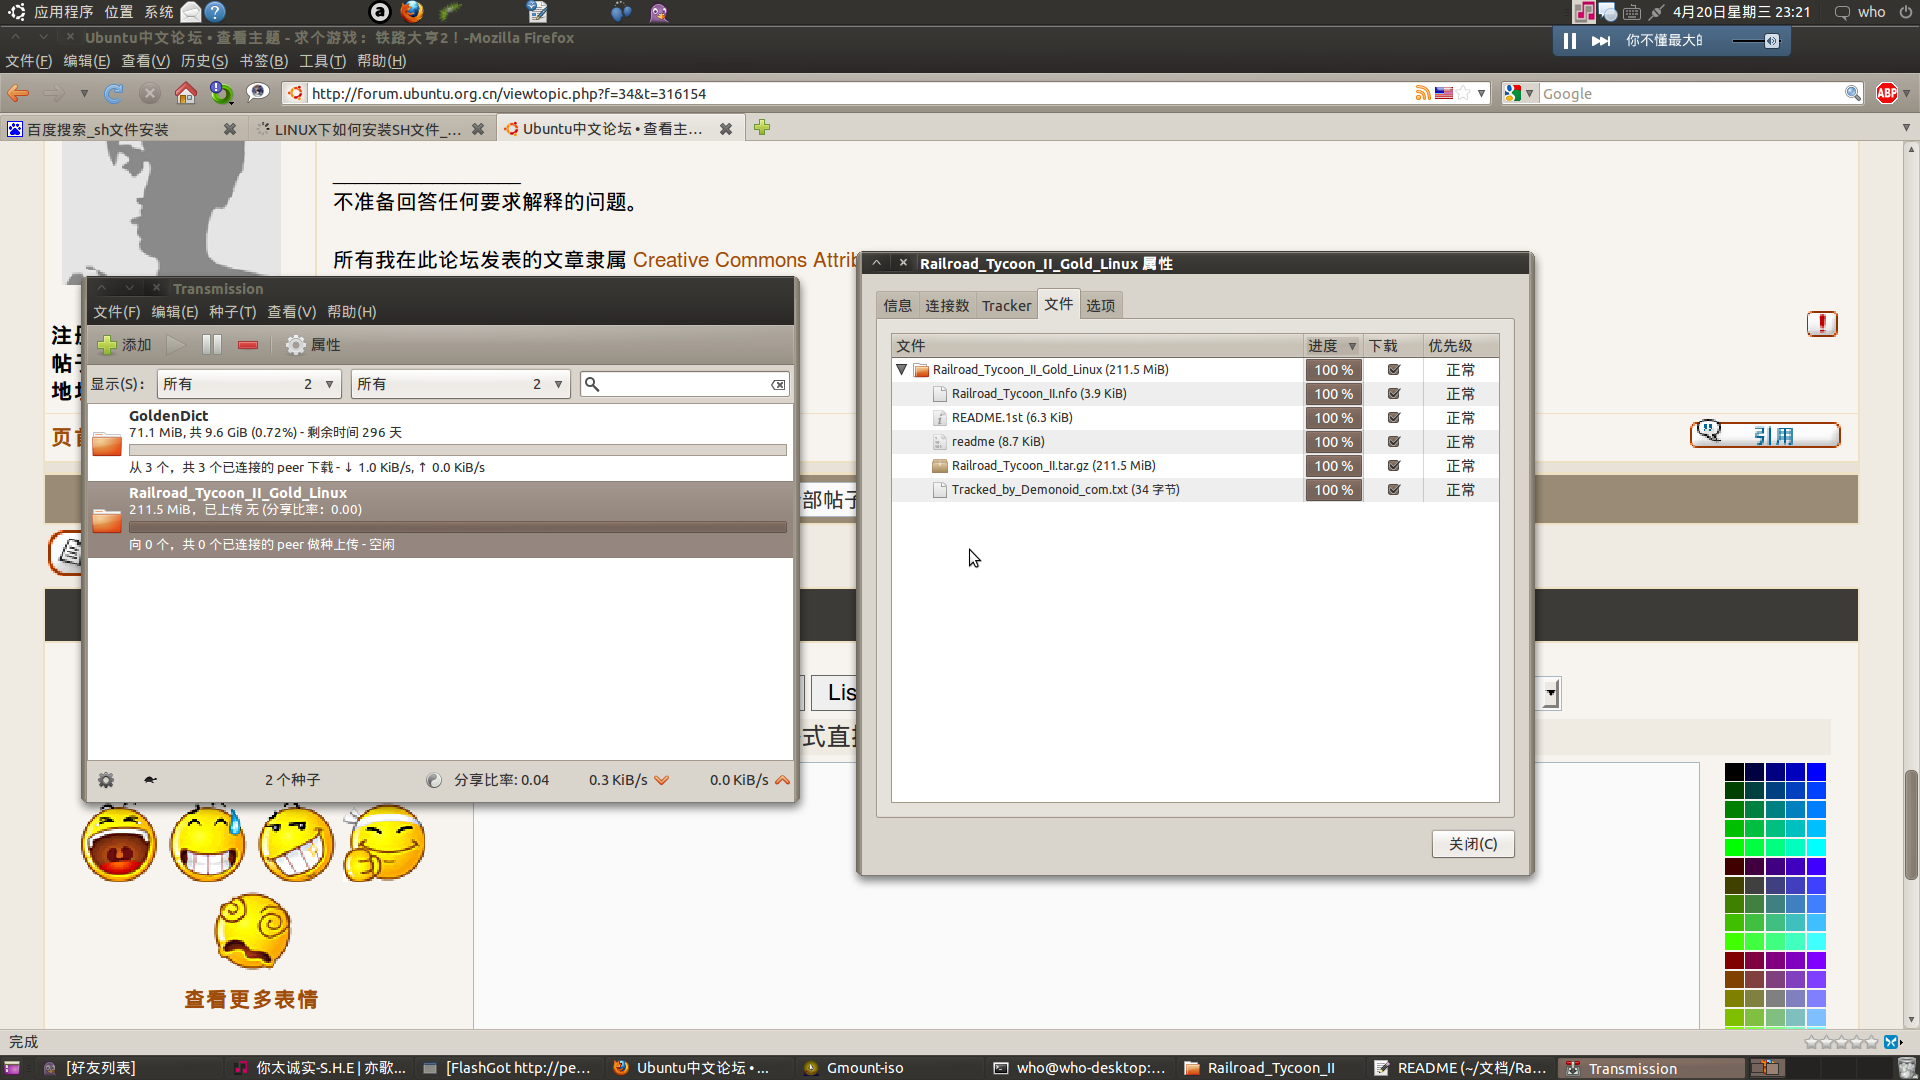1920x1080 pixels.
Task: Open the address bar history dropdown
Action: (x=1481, y=93)
